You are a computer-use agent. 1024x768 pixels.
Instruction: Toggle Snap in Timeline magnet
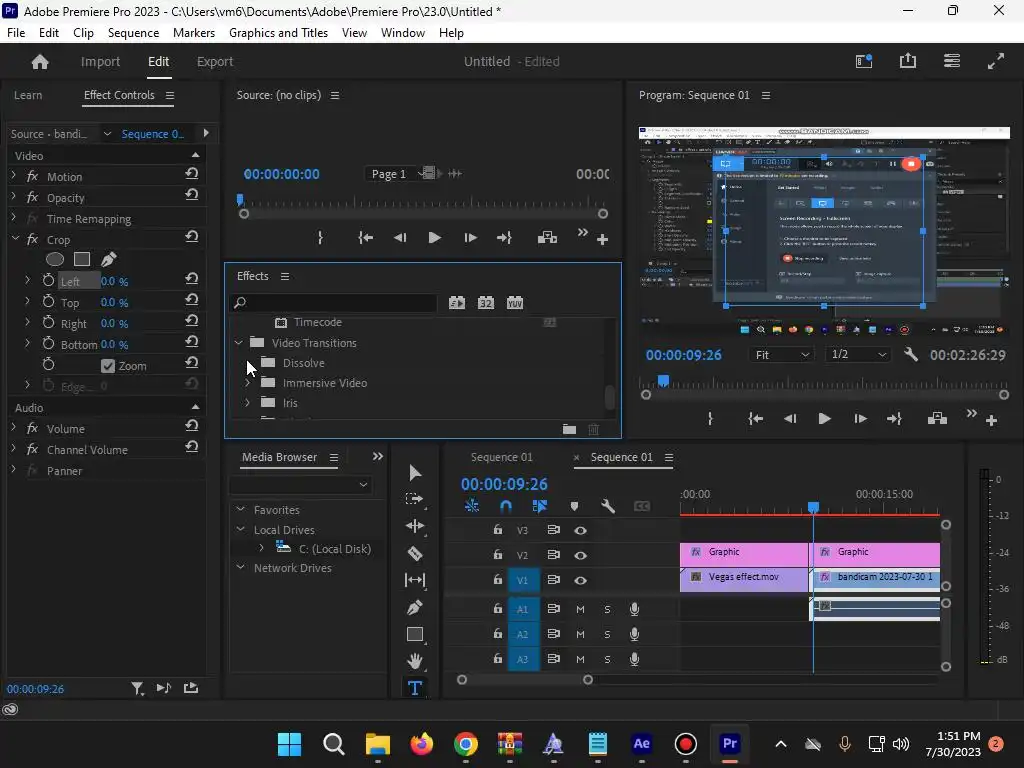[x=505, y=506]
